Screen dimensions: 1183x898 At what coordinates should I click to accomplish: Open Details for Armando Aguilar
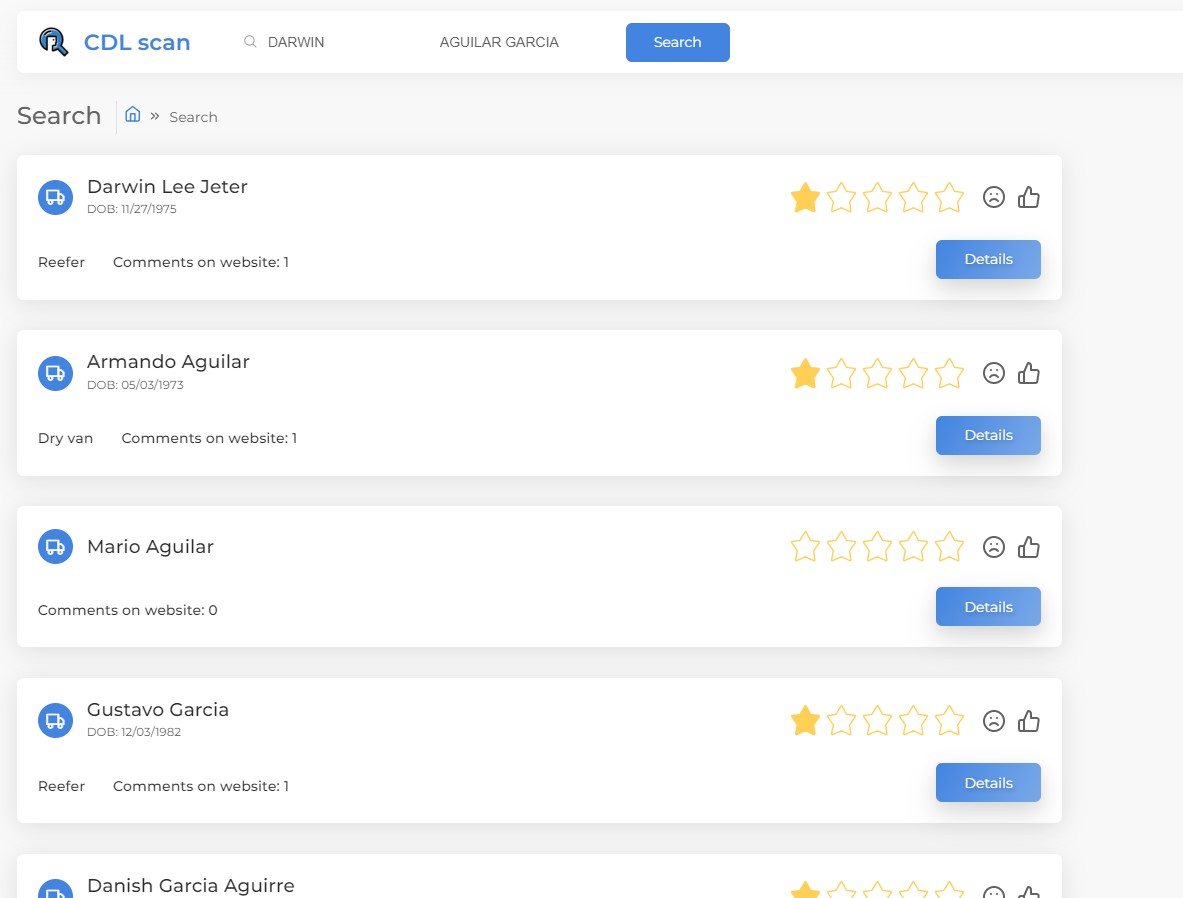pos(988,435)
